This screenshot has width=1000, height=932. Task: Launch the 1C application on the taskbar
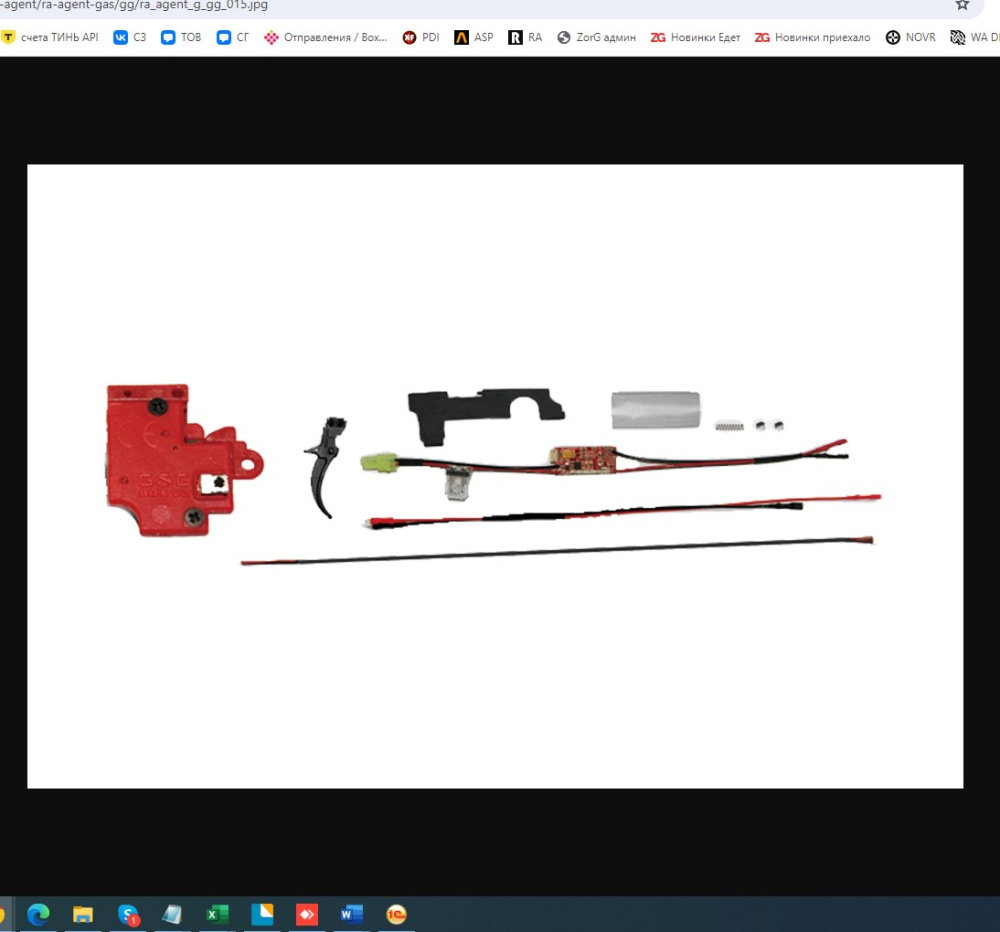coord(396,914)
